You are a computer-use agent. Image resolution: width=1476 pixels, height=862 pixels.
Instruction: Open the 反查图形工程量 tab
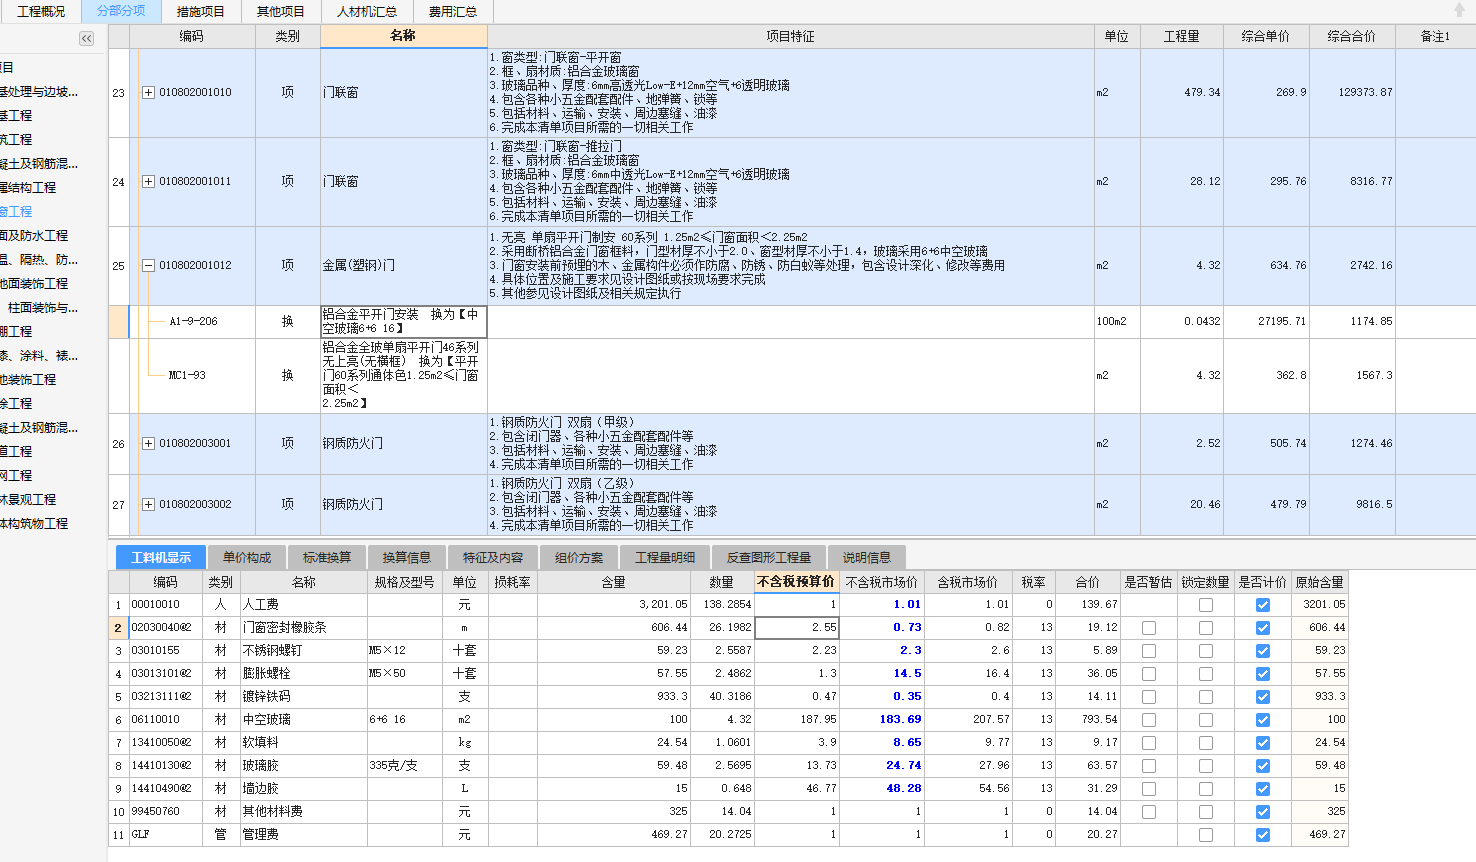[x=769, y=557]
